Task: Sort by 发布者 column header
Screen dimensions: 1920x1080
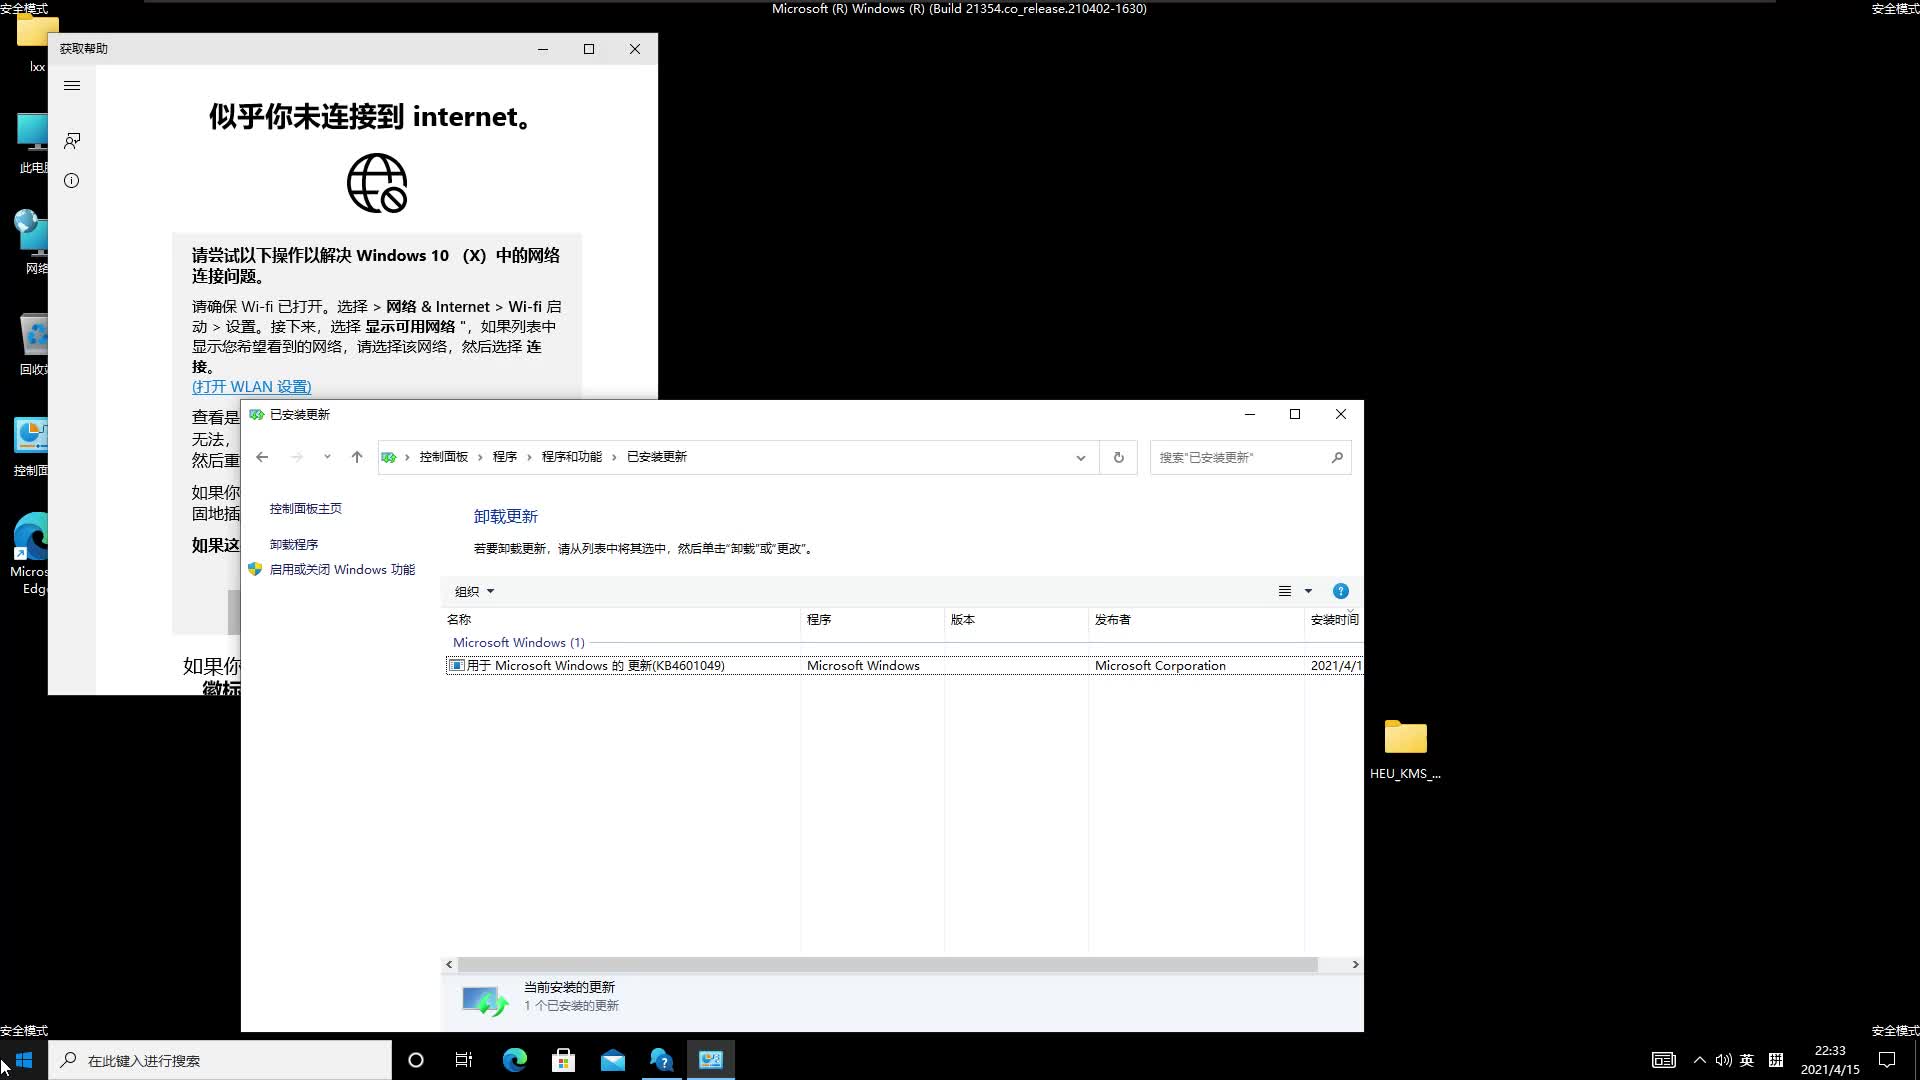Action: (1196, 620)
